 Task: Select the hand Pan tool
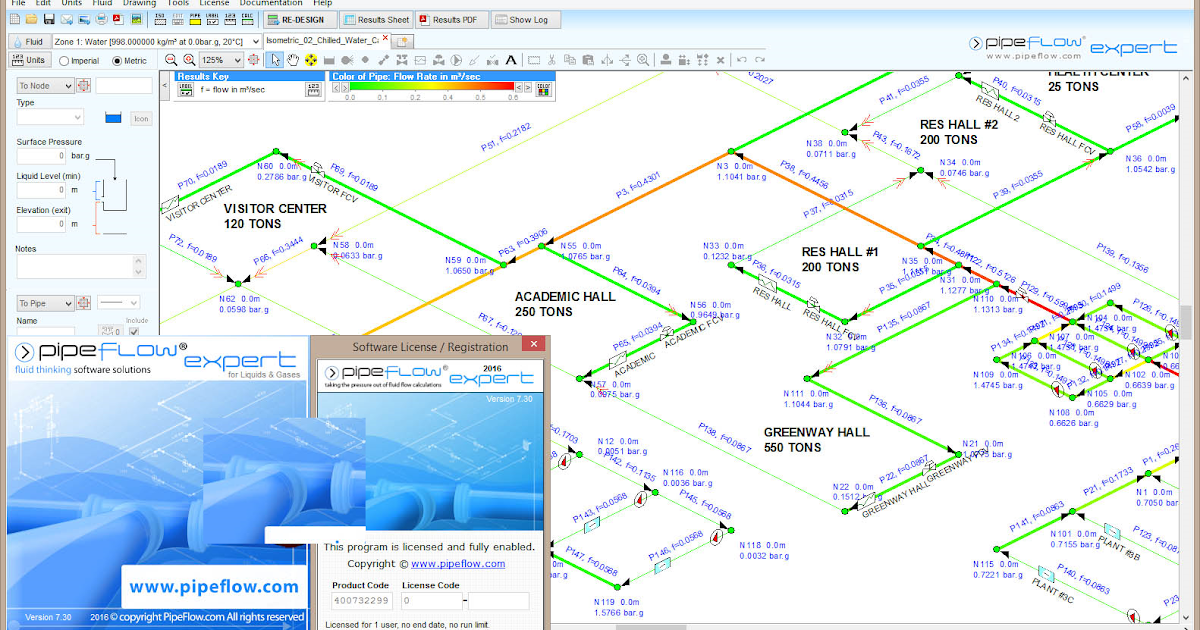293,60
